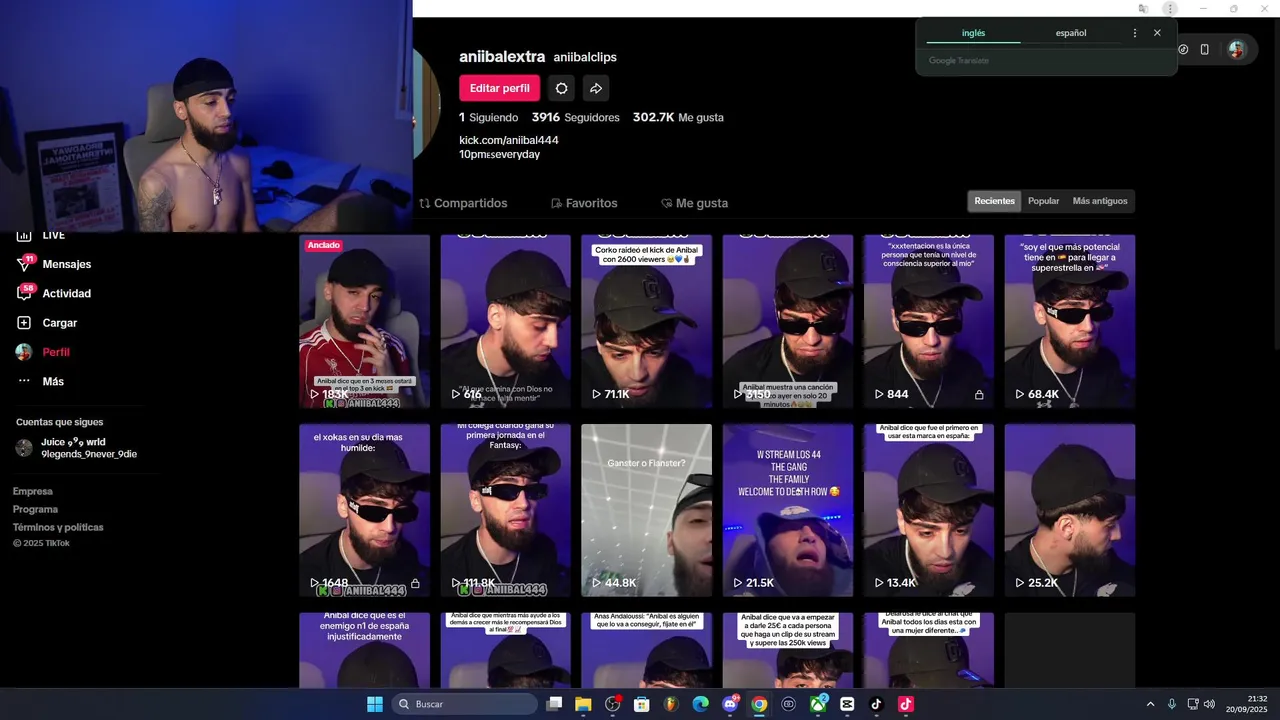Switch to Favoritos tab
Image resolution: width=1280 pixels, height=720 pixels.
pos(584,203)
